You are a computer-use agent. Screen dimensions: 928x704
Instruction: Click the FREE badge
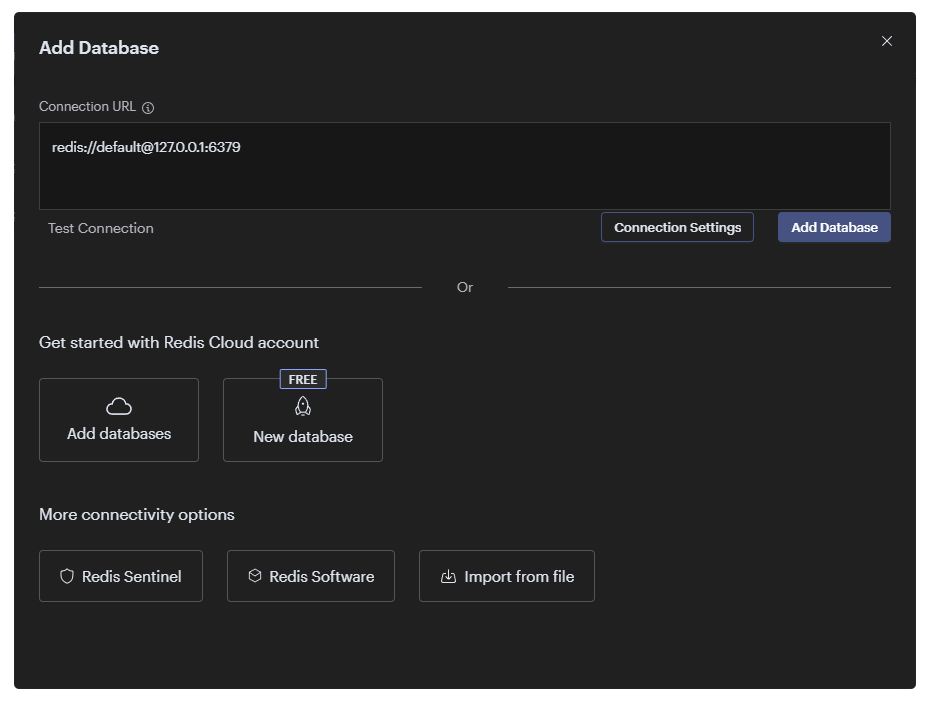point(303,379)
